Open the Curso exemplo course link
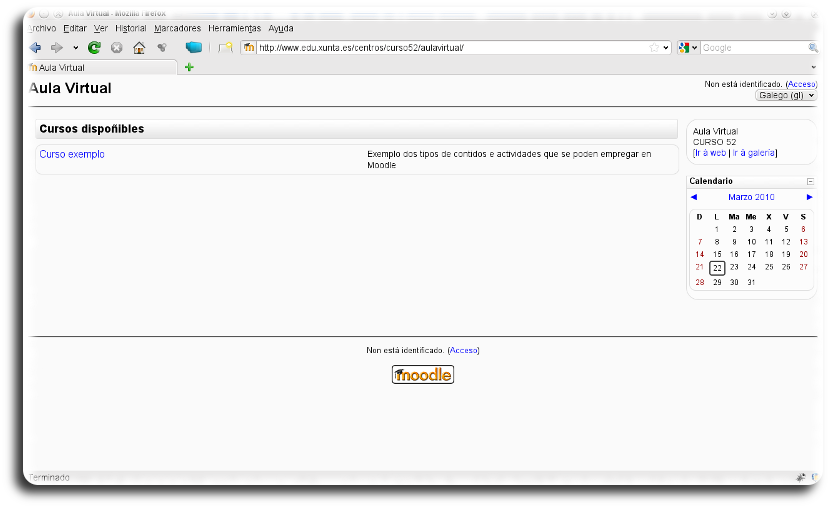Screen dimensions: 830x508 click(x=72, y=154)
